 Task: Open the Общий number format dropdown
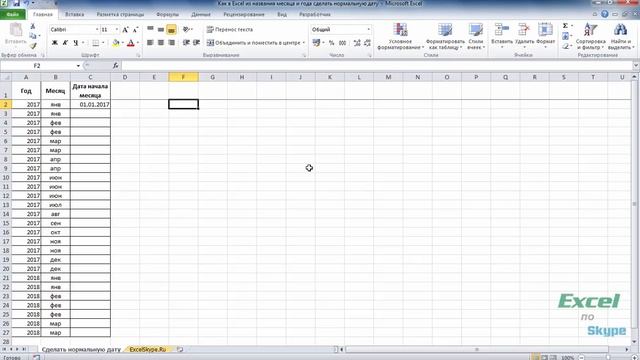tap(369, 29)
